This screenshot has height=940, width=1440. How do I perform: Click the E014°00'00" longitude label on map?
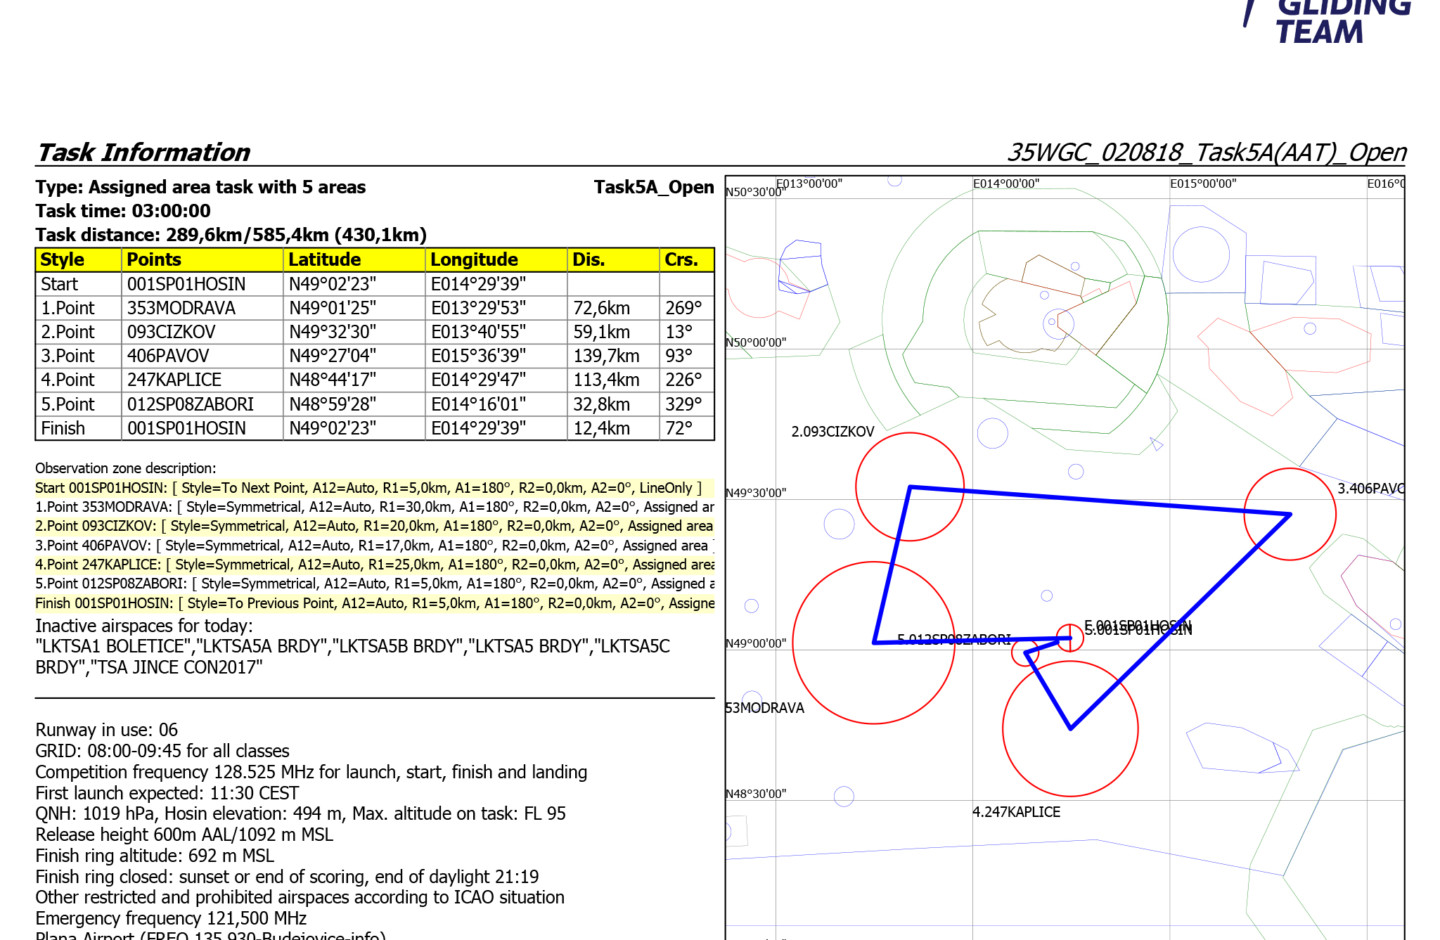pos(1006,184)
